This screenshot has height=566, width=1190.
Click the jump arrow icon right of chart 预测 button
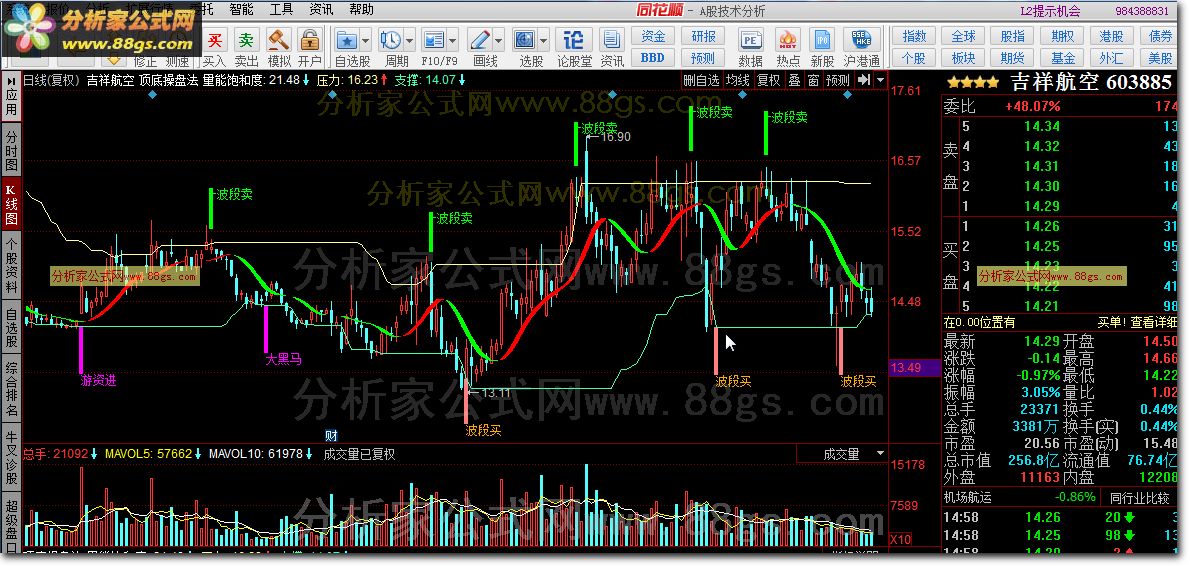(864, 80)
